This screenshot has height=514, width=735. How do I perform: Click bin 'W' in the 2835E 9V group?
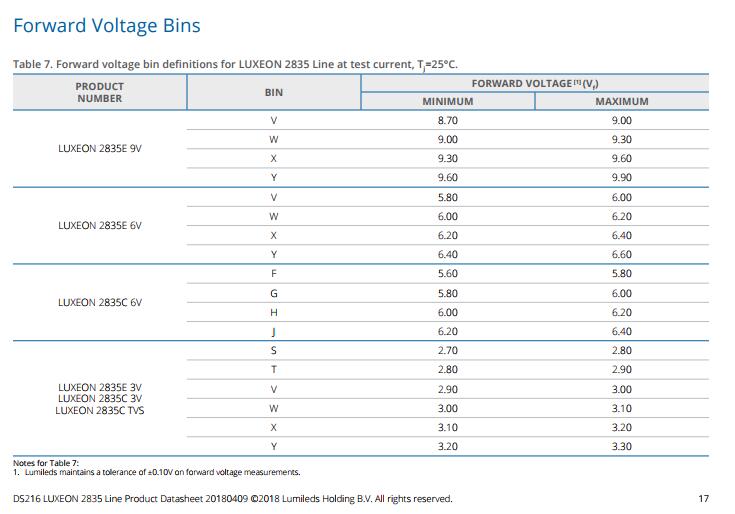click(x=274, y=140)
